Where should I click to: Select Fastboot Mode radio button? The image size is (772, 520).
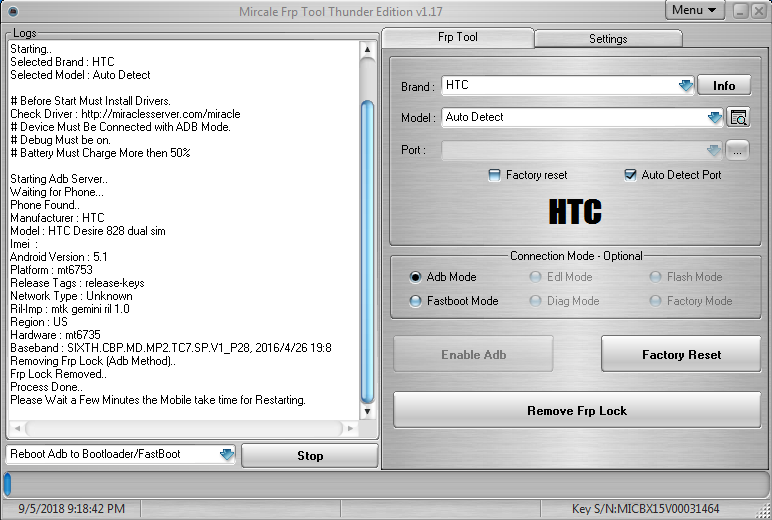click(x=415, y=301)
